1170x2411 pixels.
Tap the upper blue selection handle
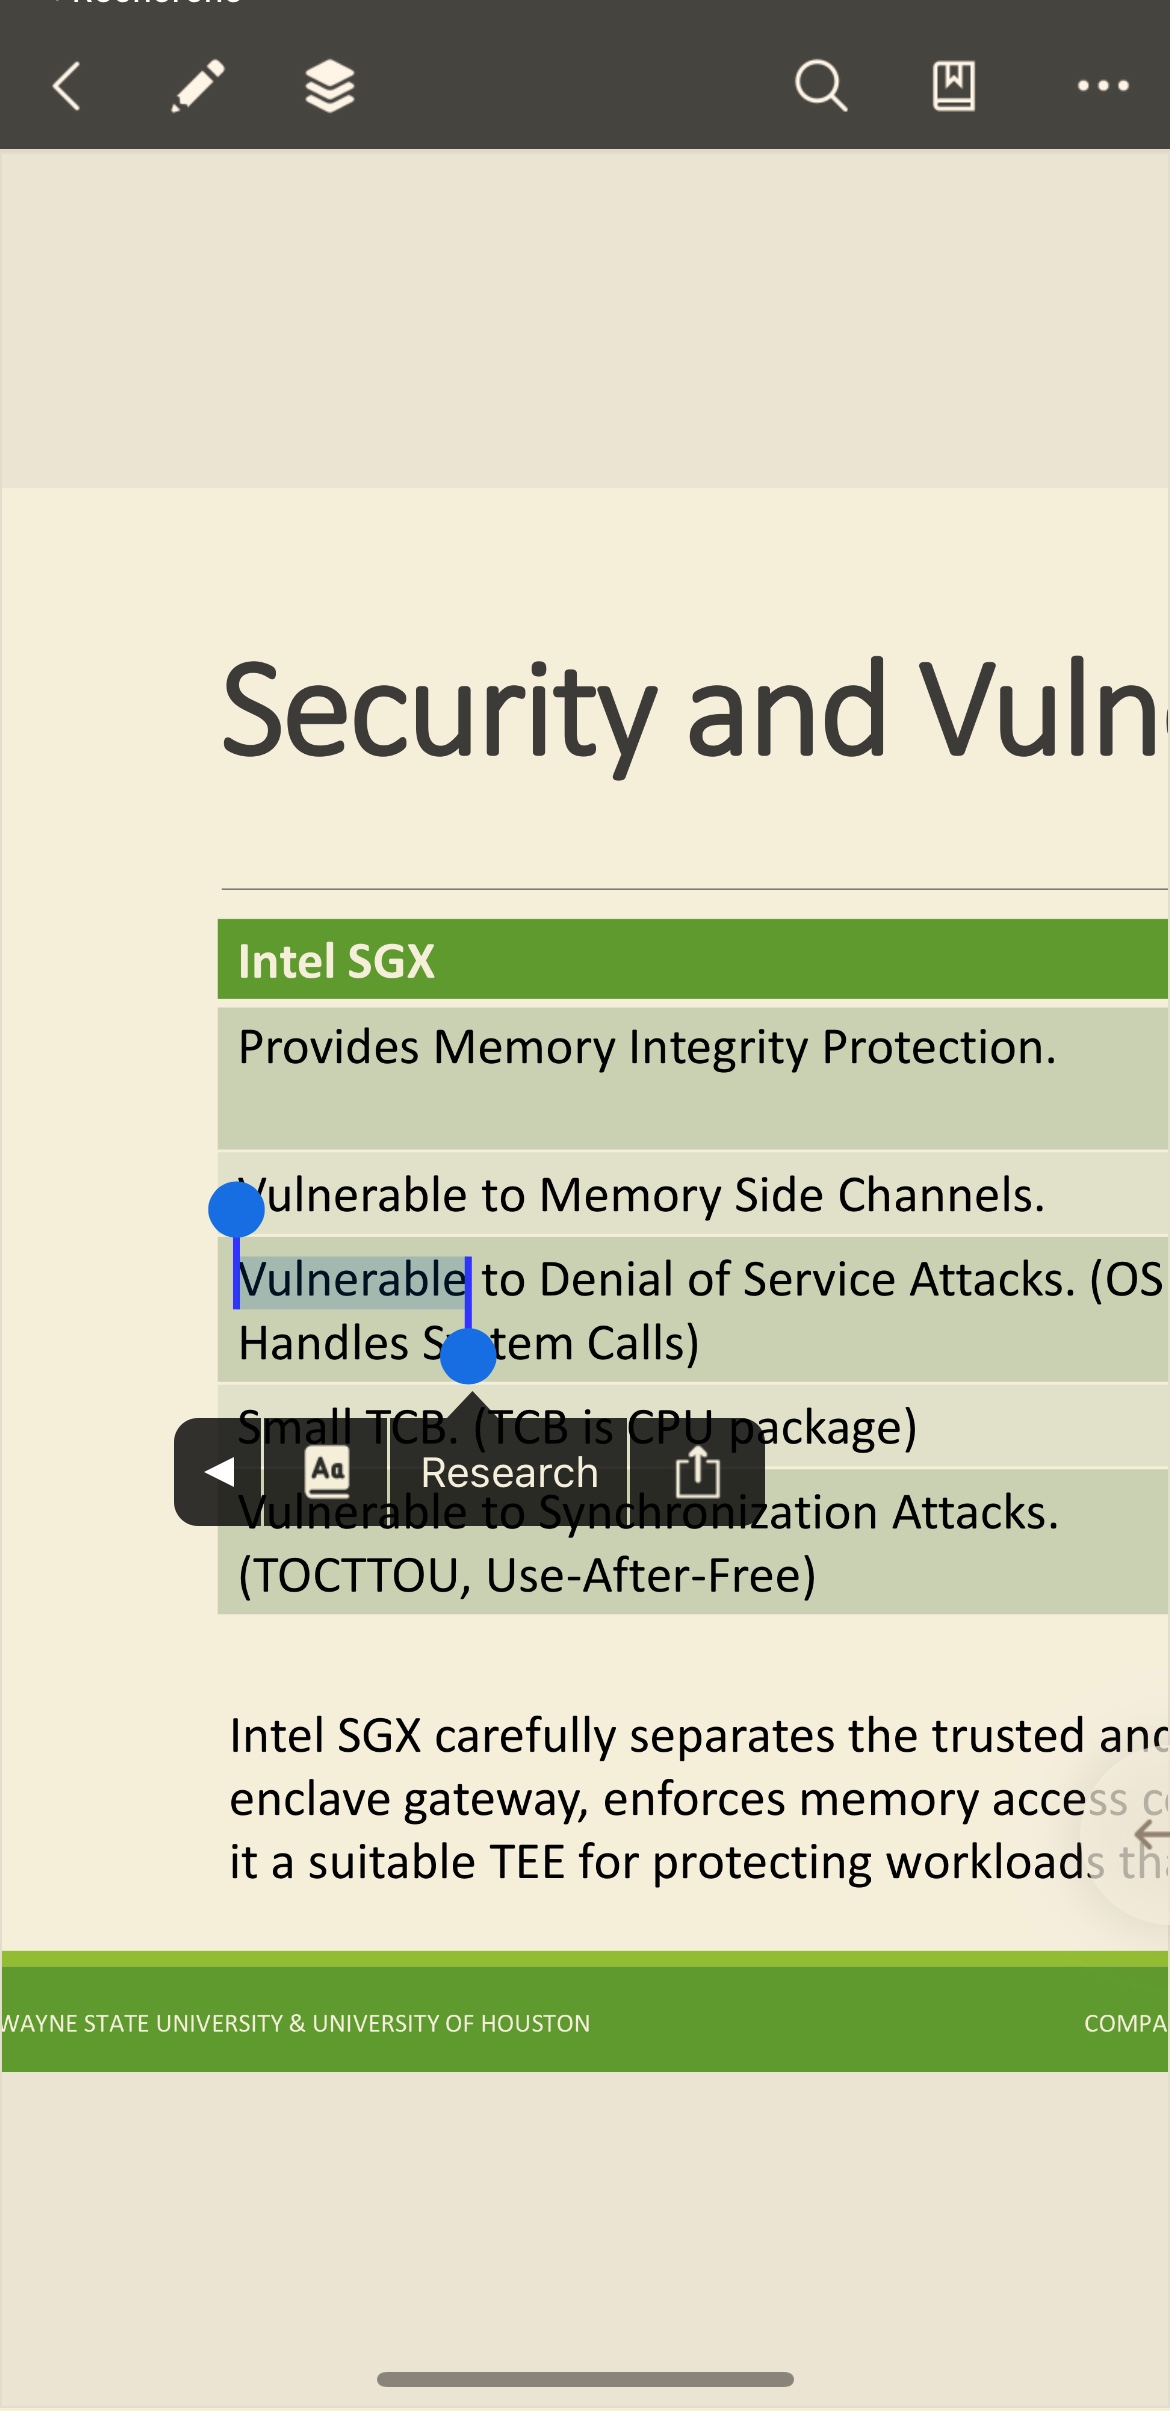point(236,1209)
